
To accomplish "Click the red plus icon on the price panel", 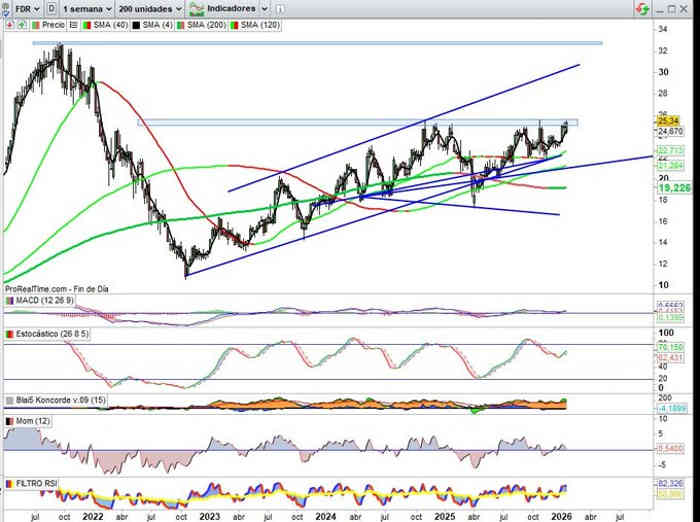I will [9, 22].
